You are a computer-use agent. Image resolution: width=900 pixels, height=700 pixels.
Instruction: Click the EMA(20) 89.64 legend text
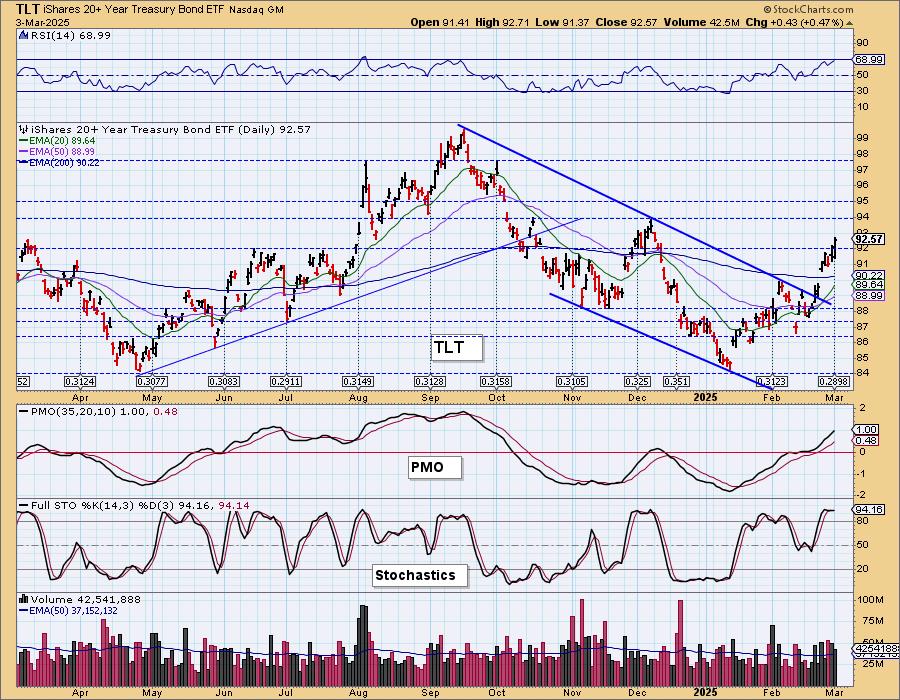point(62,141)
